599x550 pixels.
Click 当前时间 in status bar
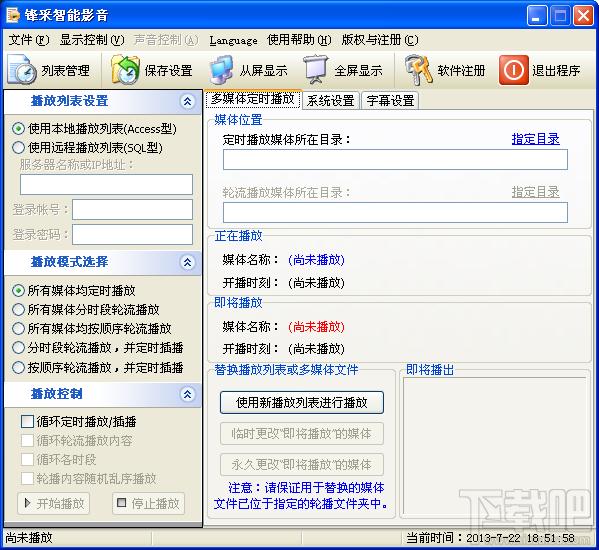tap(491, 538)
